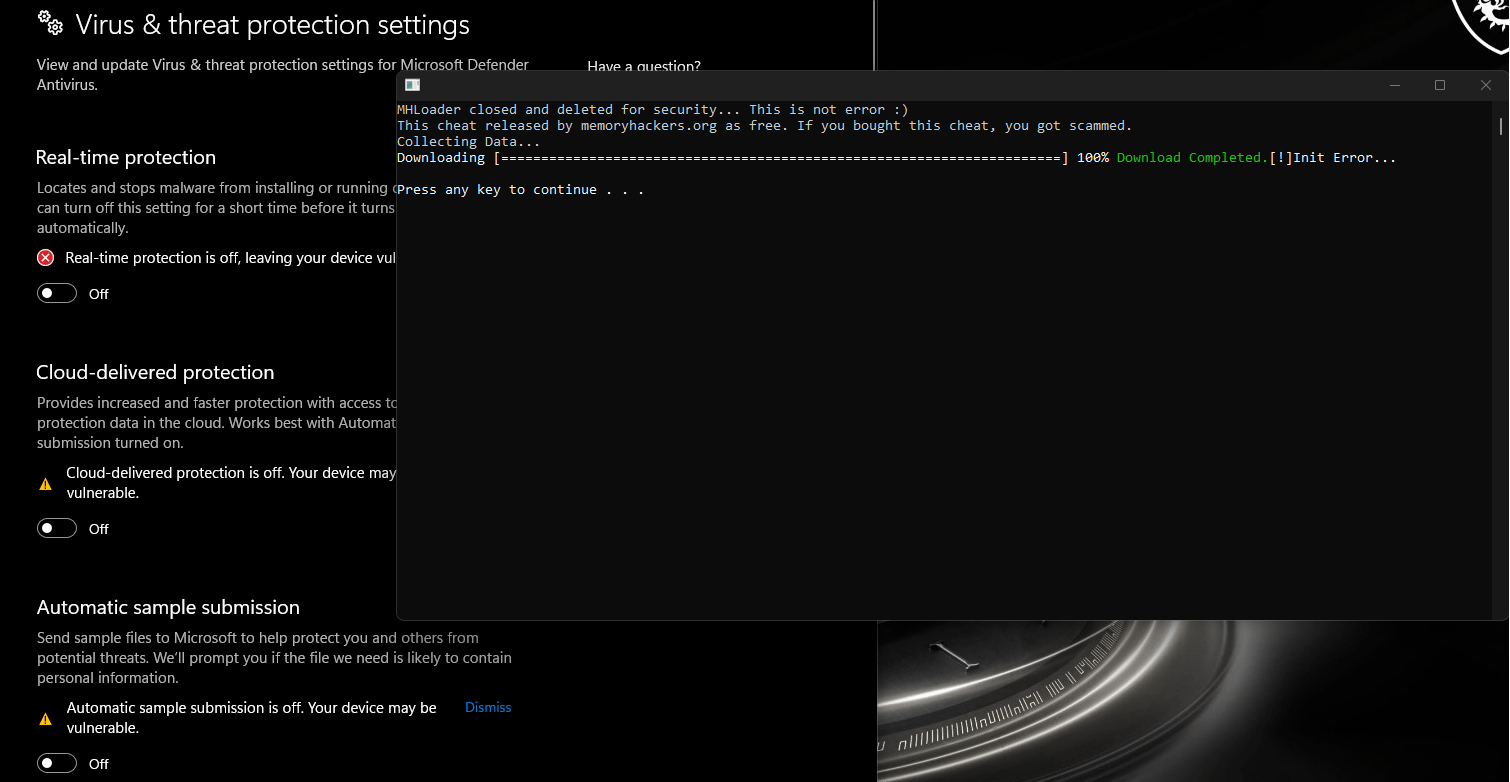Image resolution: width=1510 pixels, height=782 pixels.
Task: Close the console window
Action: (1486, 85)
